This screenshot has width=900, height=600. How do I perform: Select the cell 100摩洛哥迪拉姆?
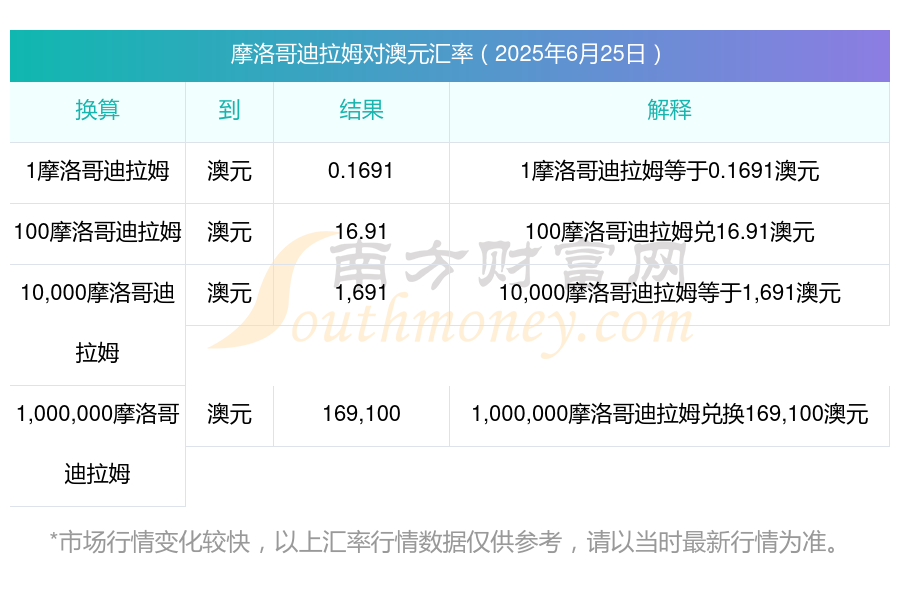click(x=98, y=232)
